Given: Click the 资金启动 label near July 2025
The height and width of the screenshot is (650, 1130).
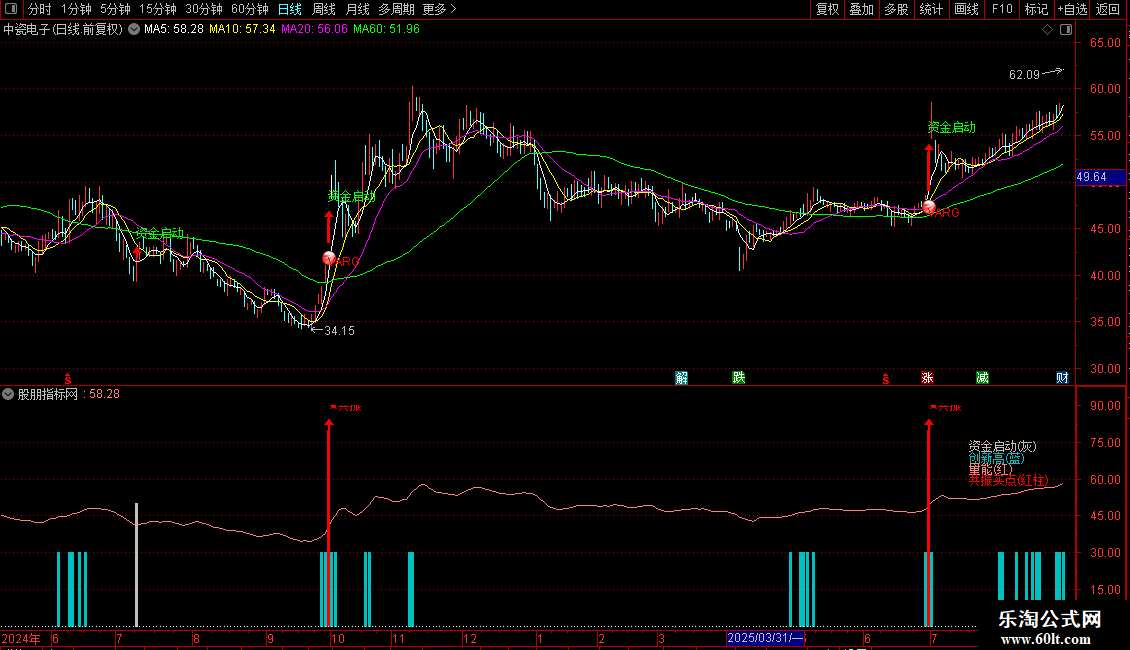Looking at the screenshot, I should click(951, 128).
